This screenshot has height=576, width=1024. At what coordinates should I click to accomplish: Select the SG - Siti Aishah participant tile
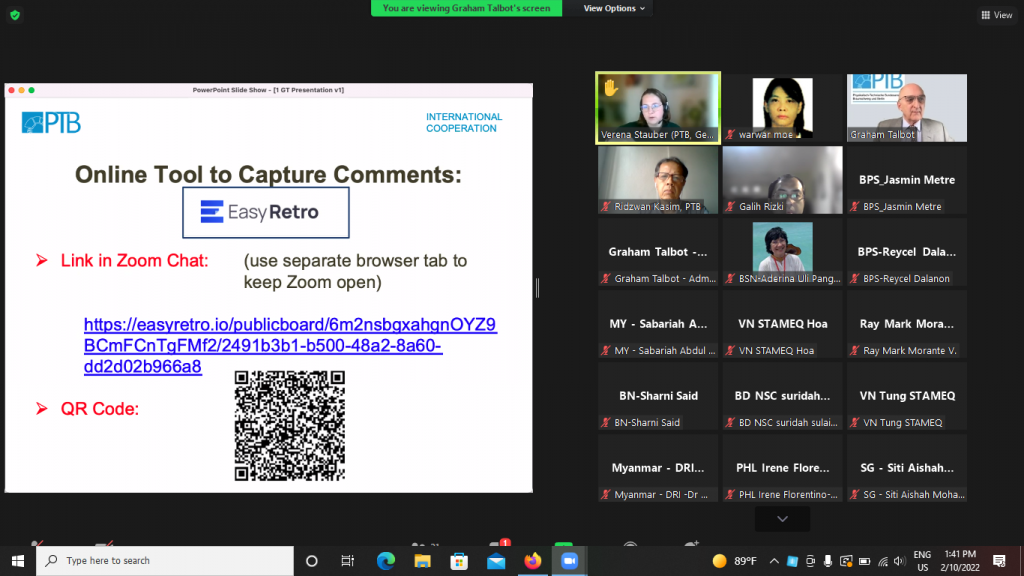point(907,468)
